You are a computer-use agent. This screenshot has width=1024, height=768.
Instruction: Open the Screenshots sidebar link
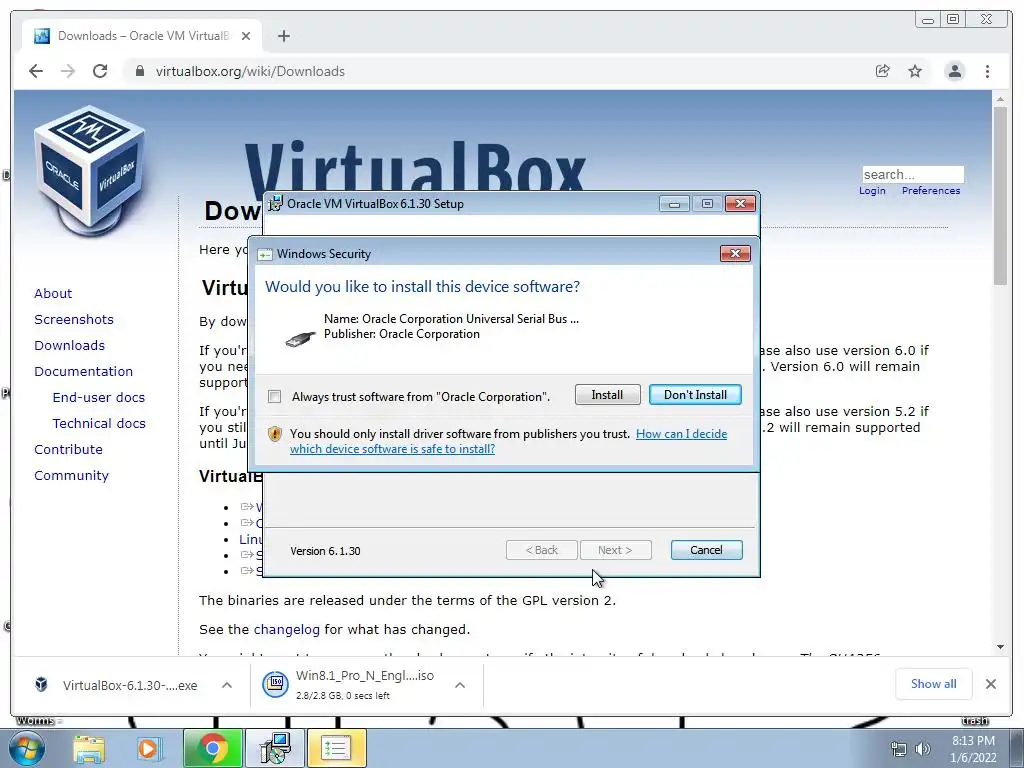[x=74, y=319]
